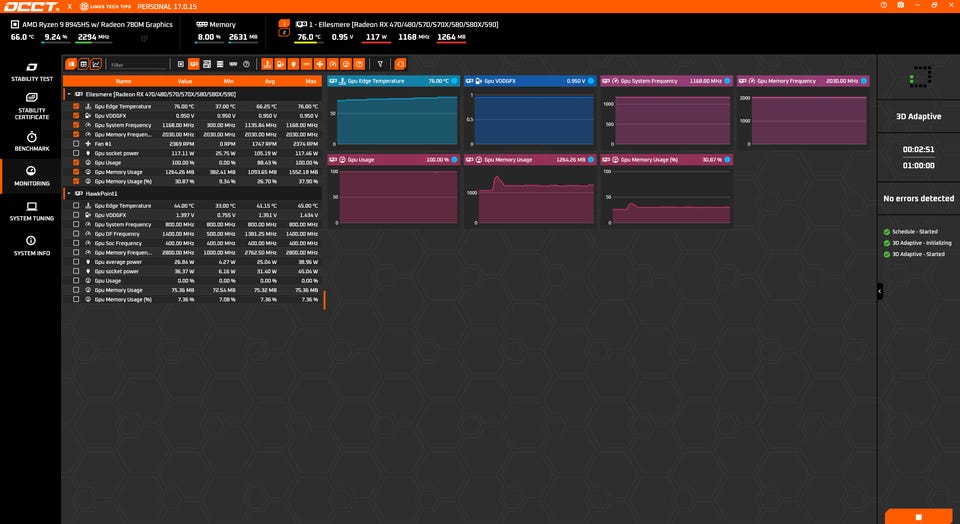
Task: Stop the test with bottom-right button
Action: [x=918, y=517]
